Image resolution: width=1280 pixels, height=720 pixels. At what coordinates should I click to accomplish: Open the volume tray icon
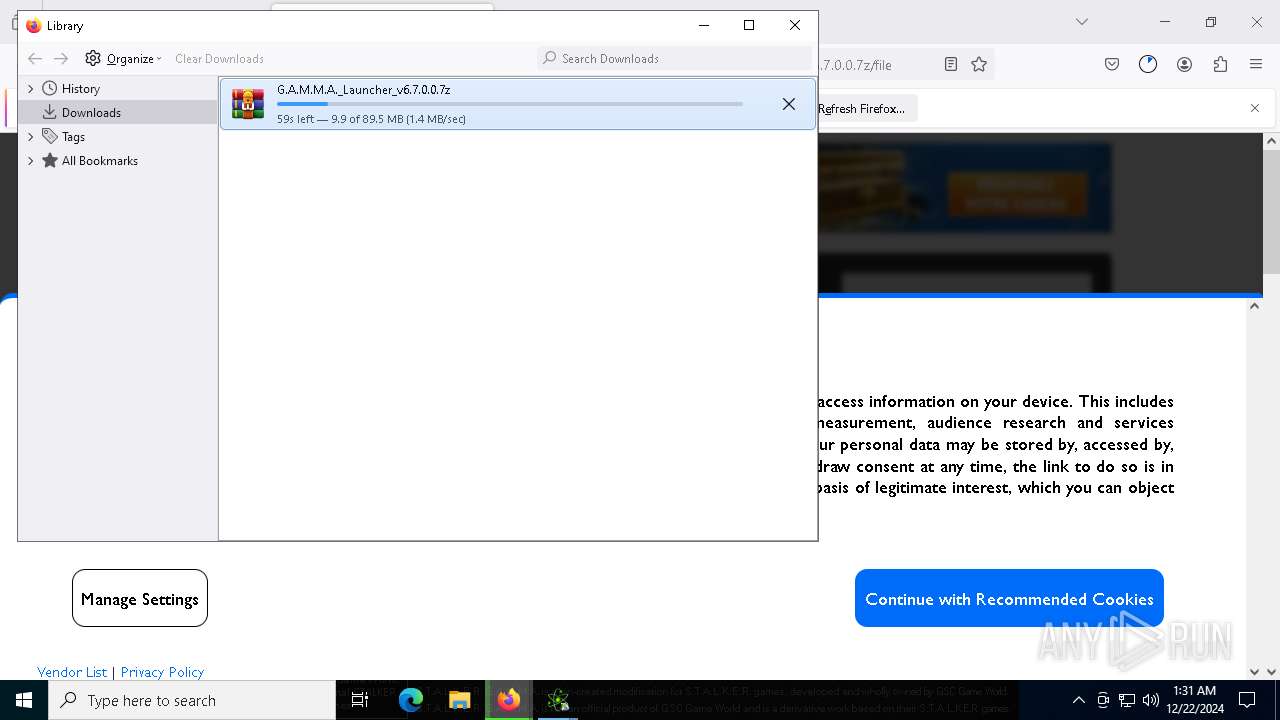(1151, 700)
